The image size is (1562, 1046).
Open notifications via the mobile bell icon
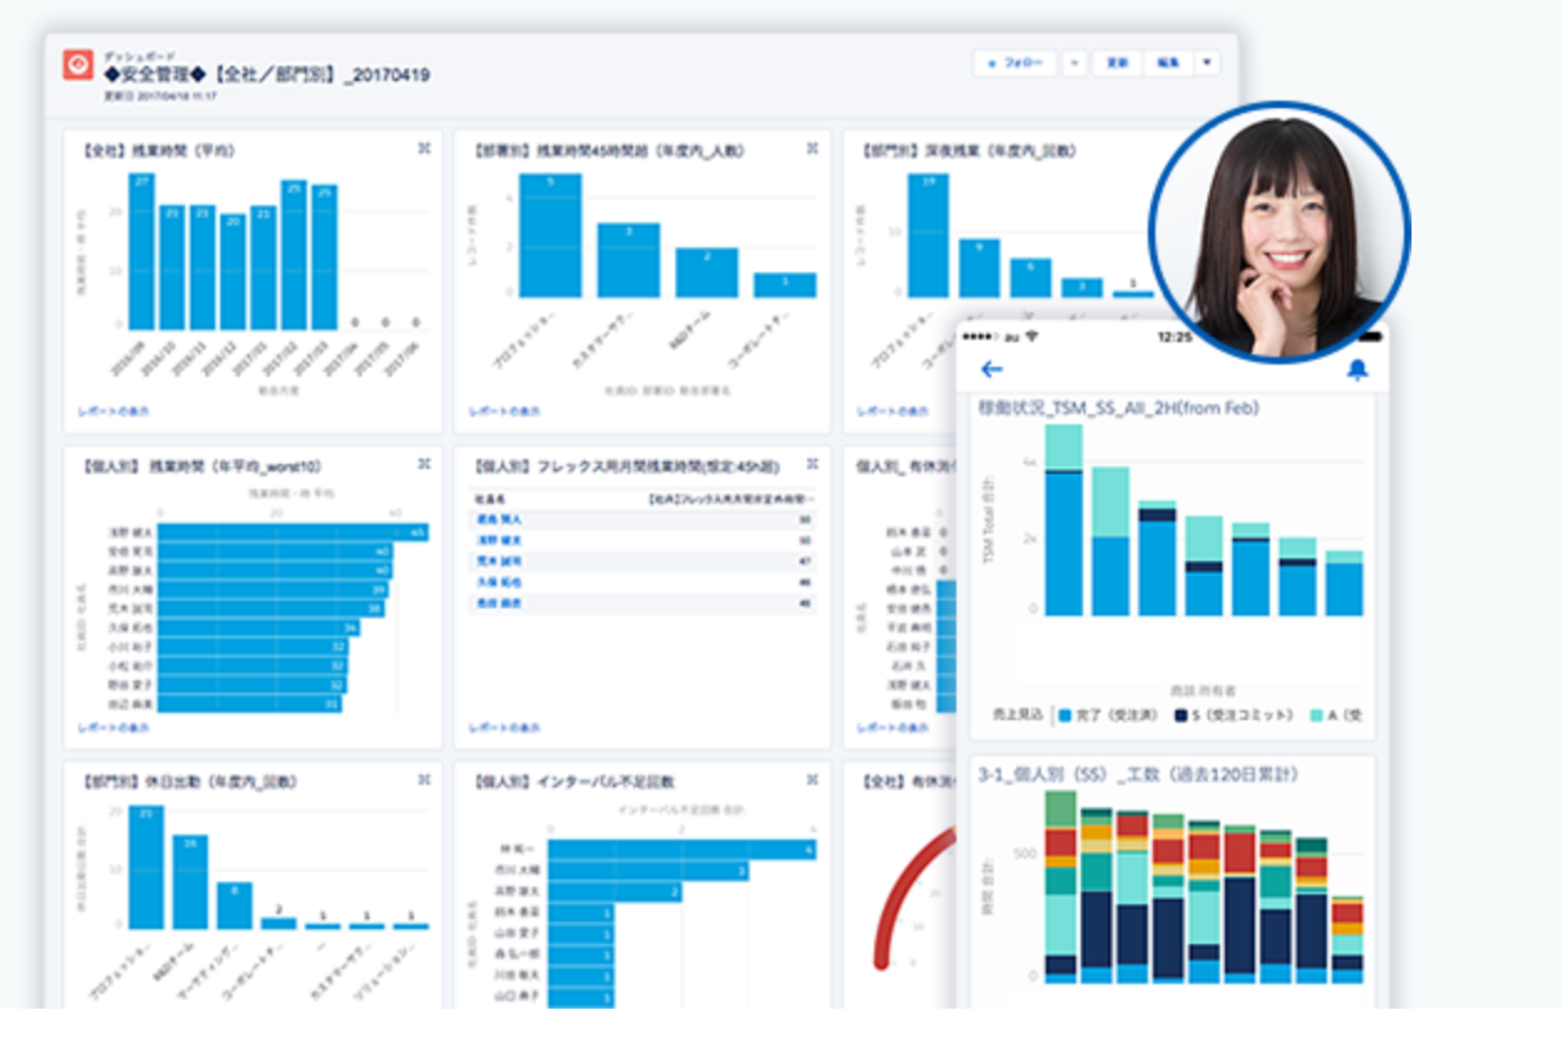(x=1356, y=370)
